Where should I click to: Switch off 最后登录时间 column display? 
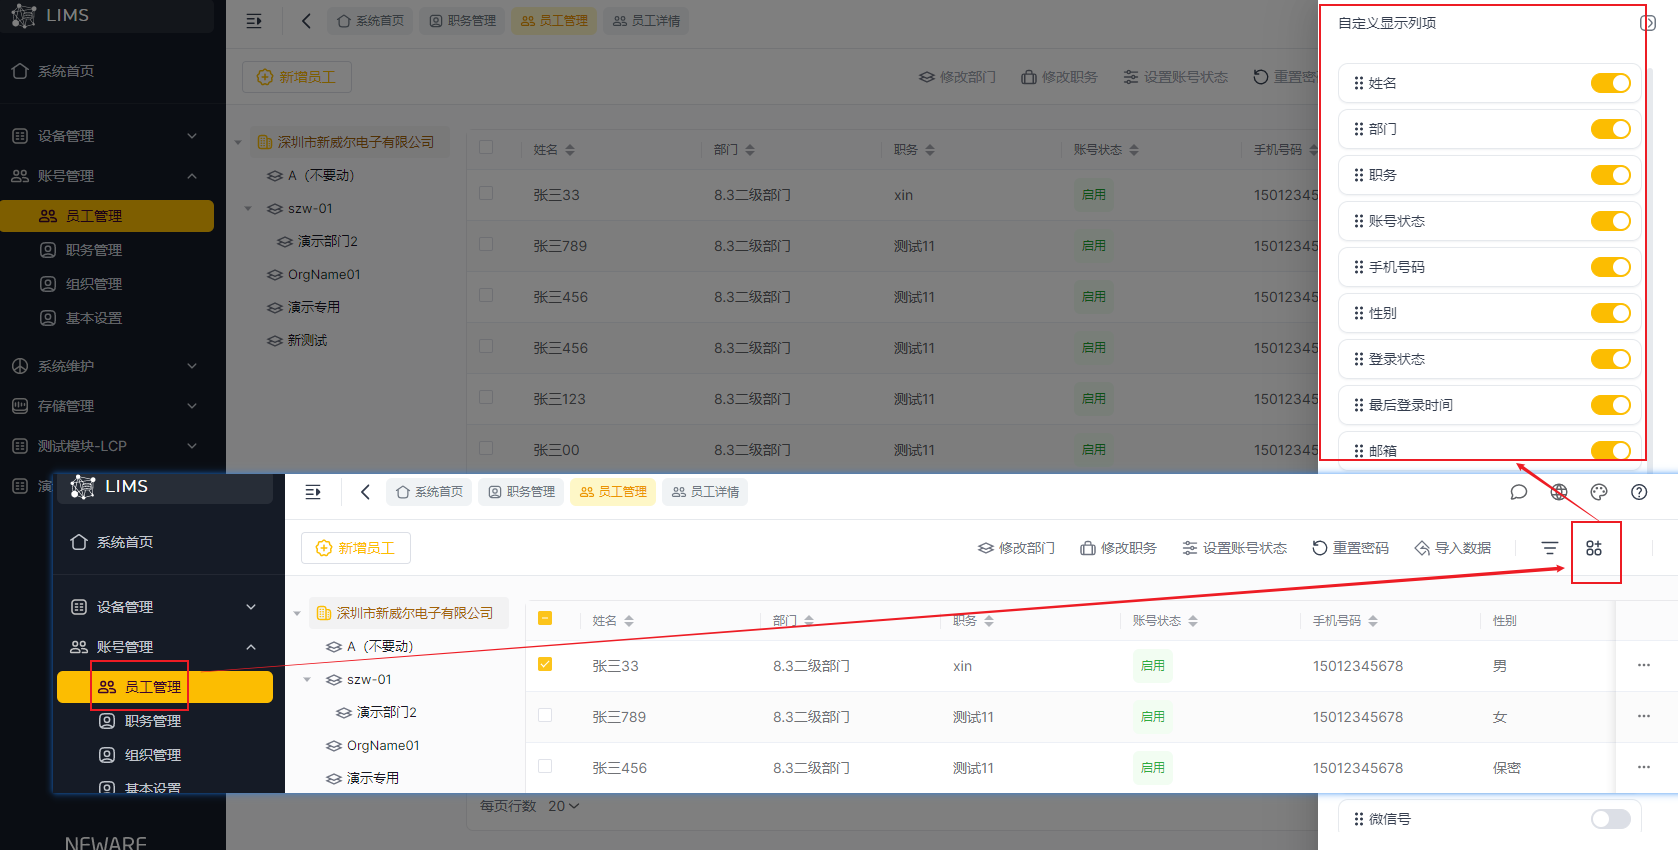[x=1610, y=405]
